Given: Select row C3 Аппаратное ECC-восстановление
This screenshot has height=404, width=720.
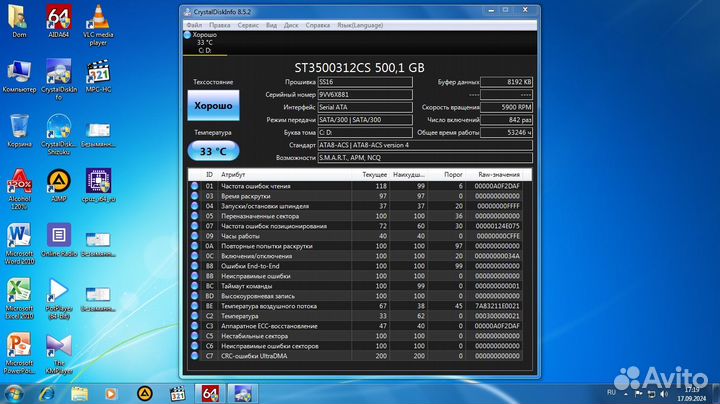Looking at the screenshot, I should (356, 326).
